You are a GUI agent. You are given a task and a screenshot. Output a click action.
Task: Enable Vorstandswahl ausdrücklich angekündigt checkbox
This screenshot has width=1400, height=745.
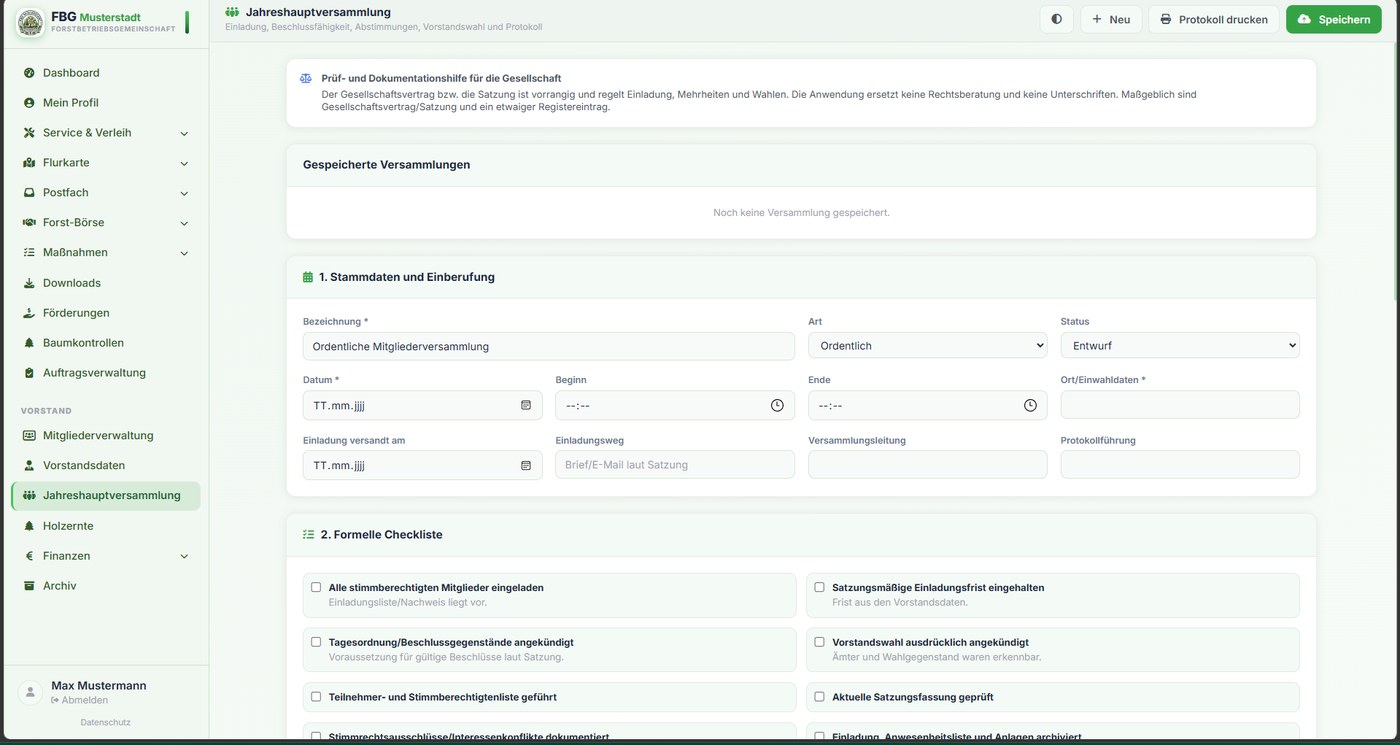[x=819, y=642]
